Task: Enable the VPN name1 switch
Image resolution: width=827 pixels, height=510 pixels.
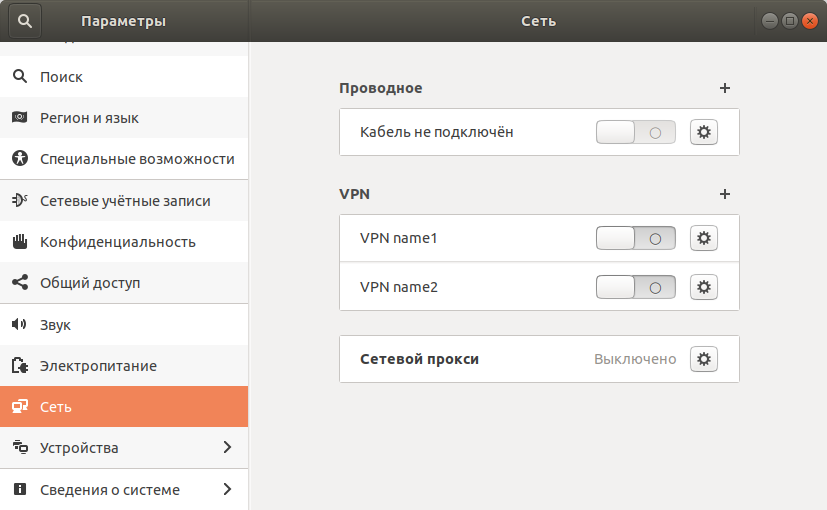Action: 635,238
